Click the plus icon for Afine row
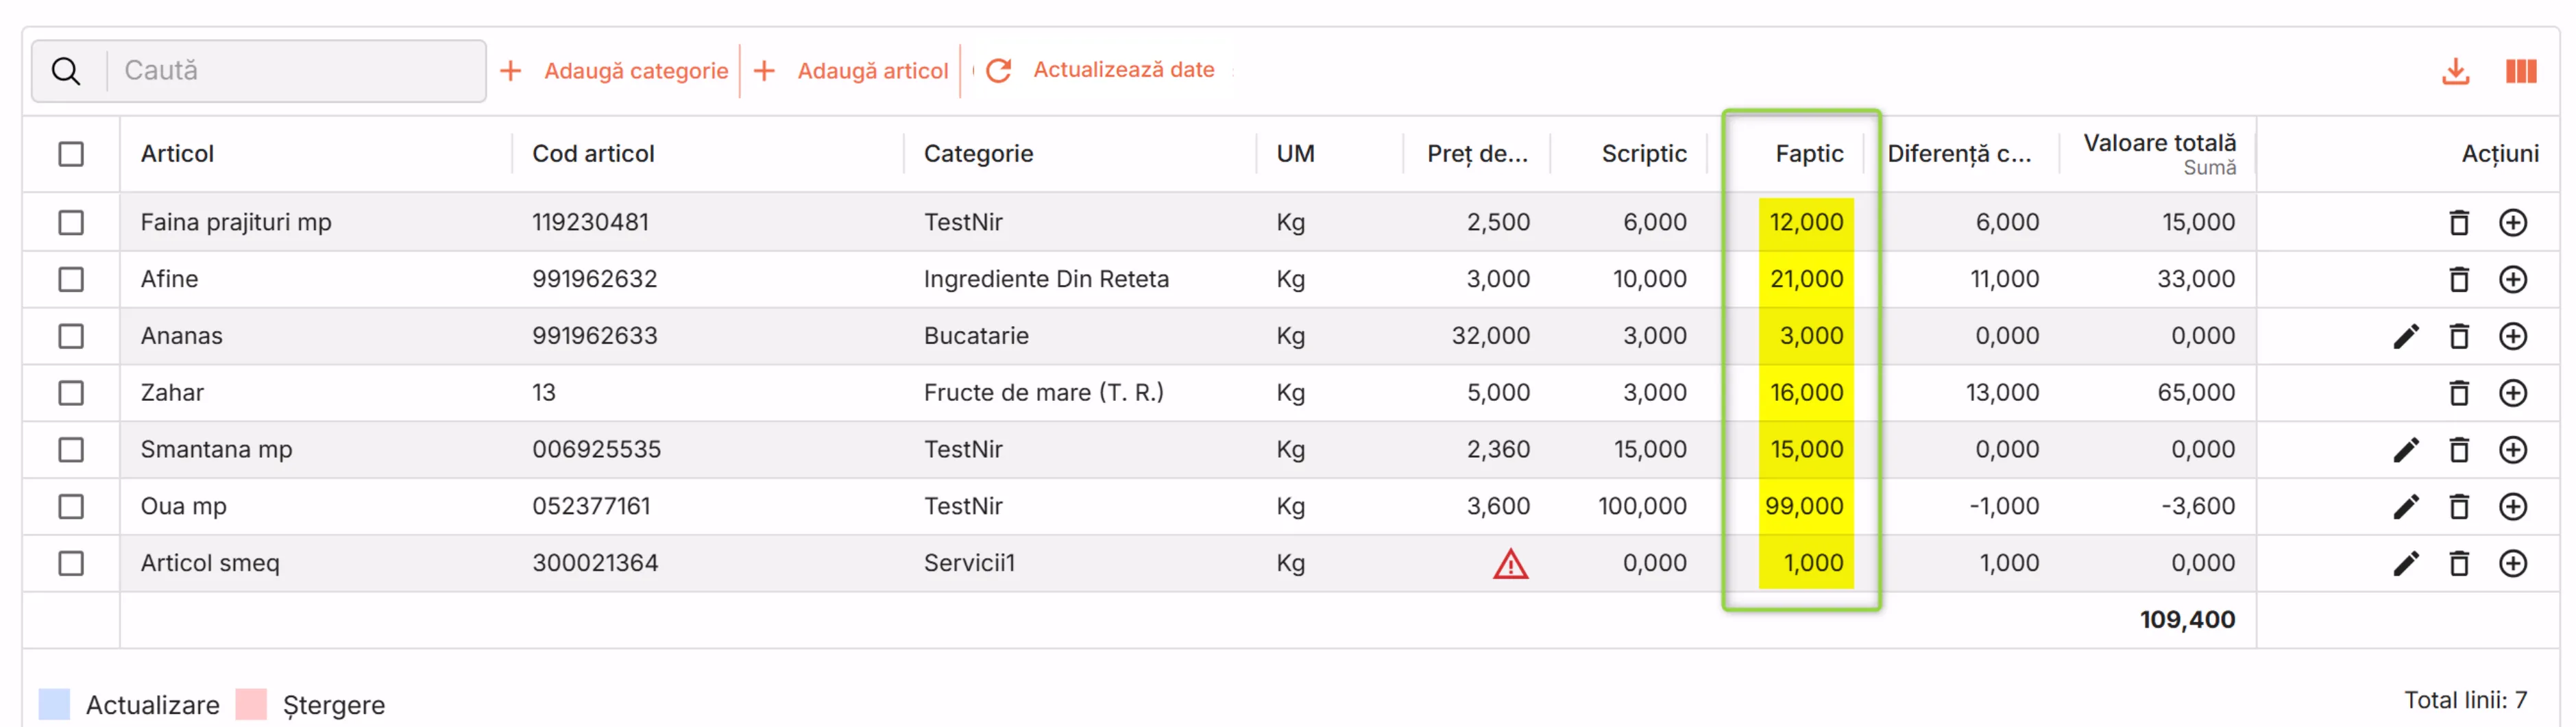Screen dimensions: 2576x727 pyautogui.click(x=2512, y=279)
